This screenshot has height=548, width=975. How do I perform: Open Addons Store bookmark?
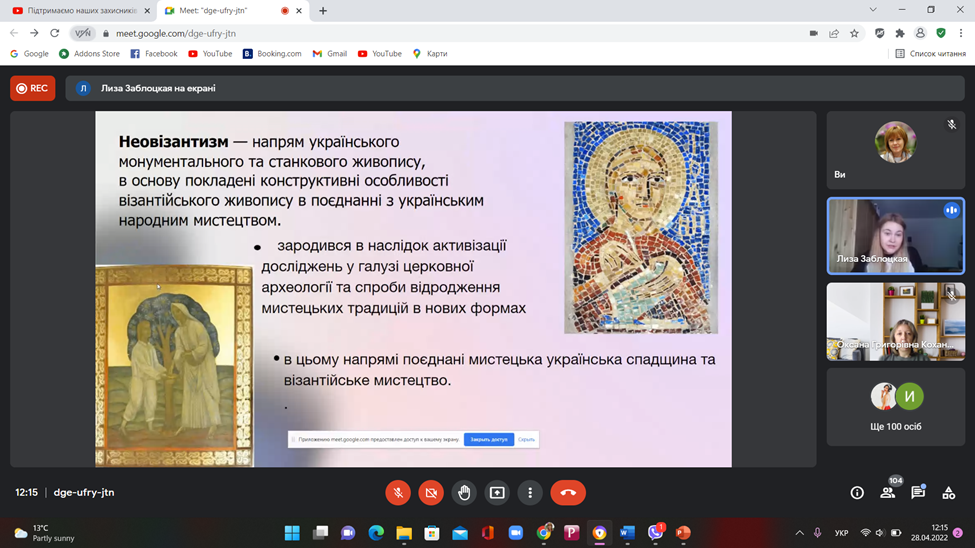(89, 53)
